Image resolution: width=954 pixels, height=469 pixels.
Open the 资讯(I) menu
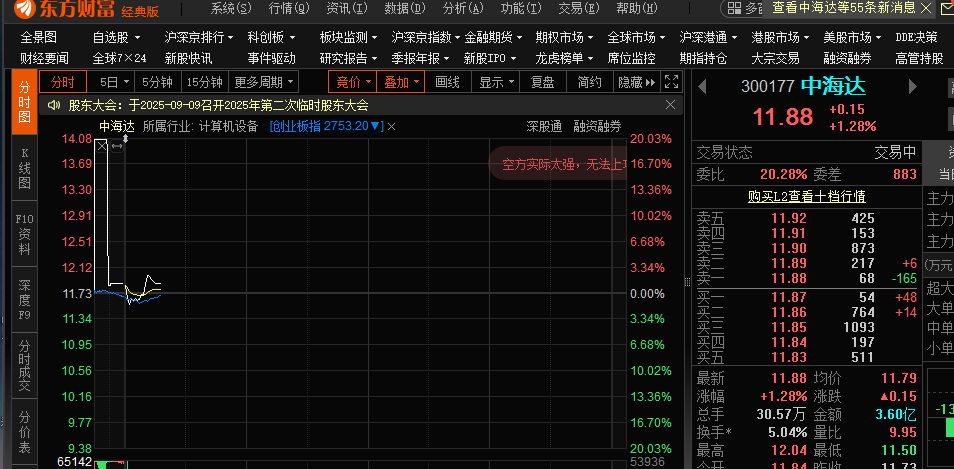[x=346, y=8]
